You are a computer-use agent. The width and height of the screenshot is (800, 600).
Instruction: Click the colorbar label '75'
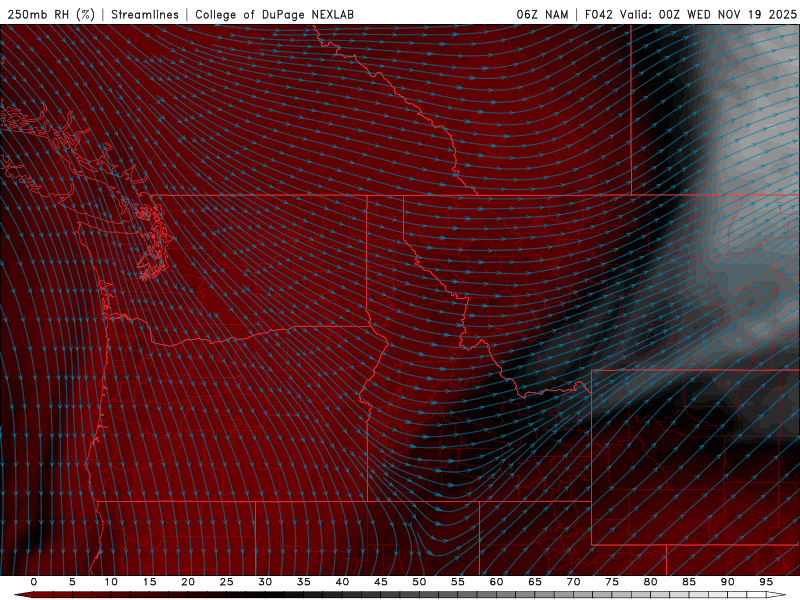(612, 582)
